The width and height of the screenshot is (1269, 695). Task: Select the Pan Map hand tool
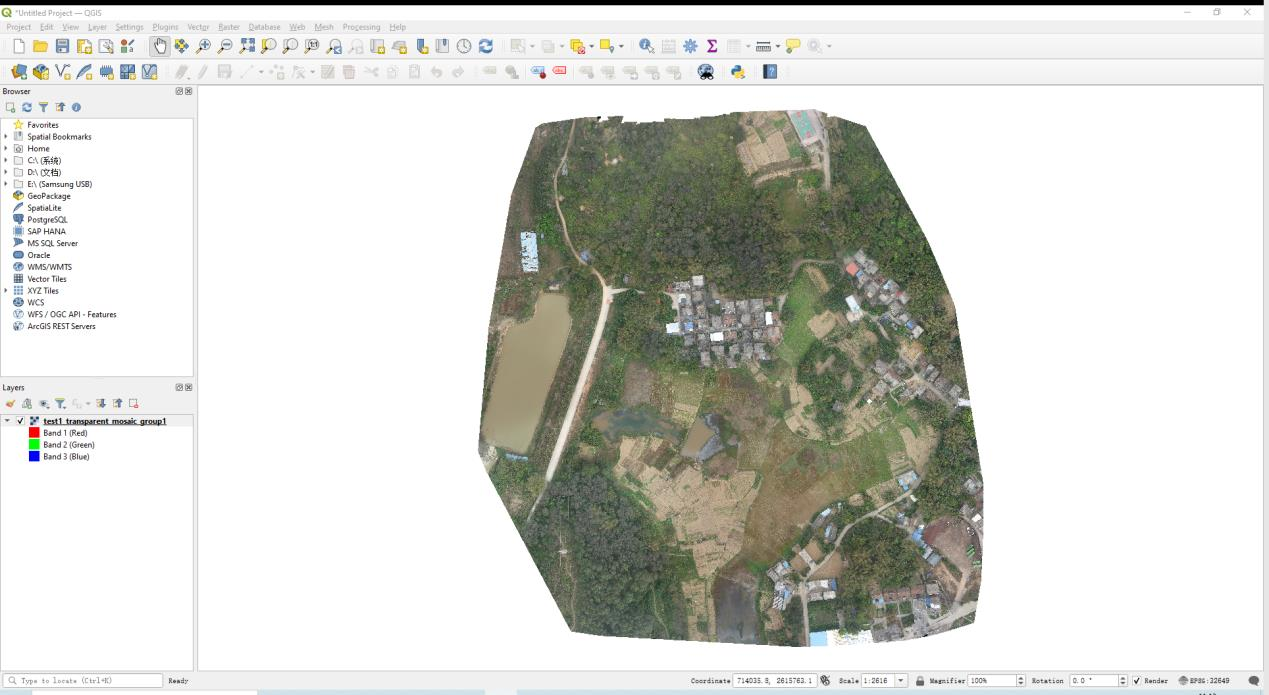(x=160, y=46)
